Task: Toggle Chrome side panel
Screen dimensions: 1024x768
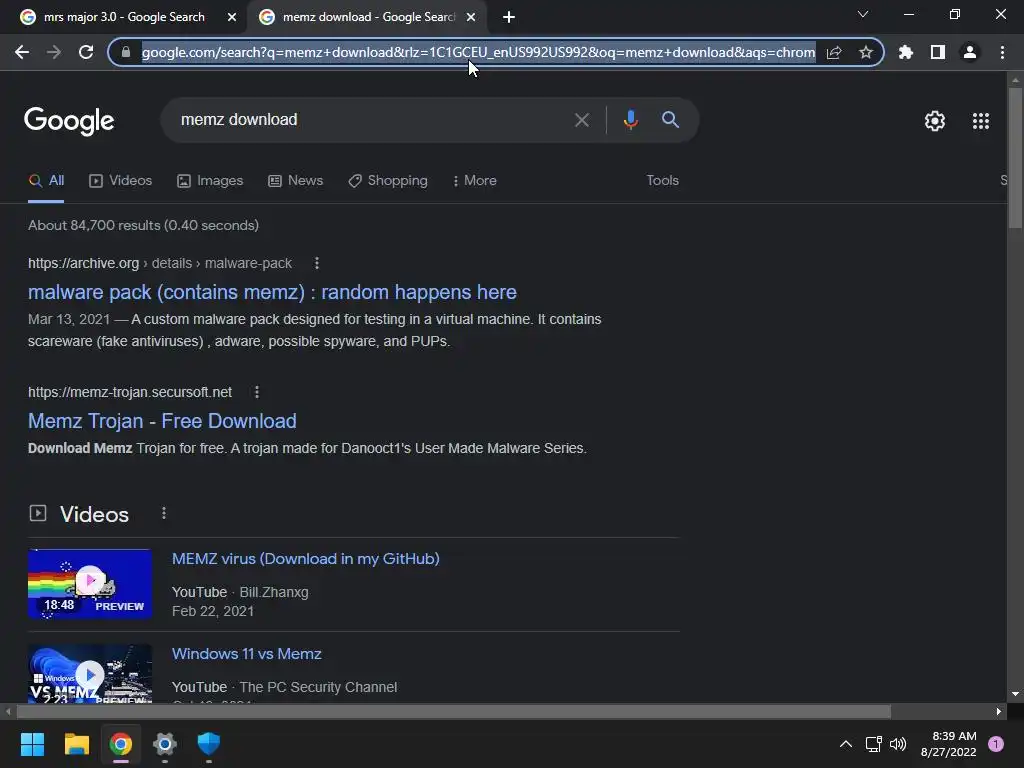Action: coord(938,52)
